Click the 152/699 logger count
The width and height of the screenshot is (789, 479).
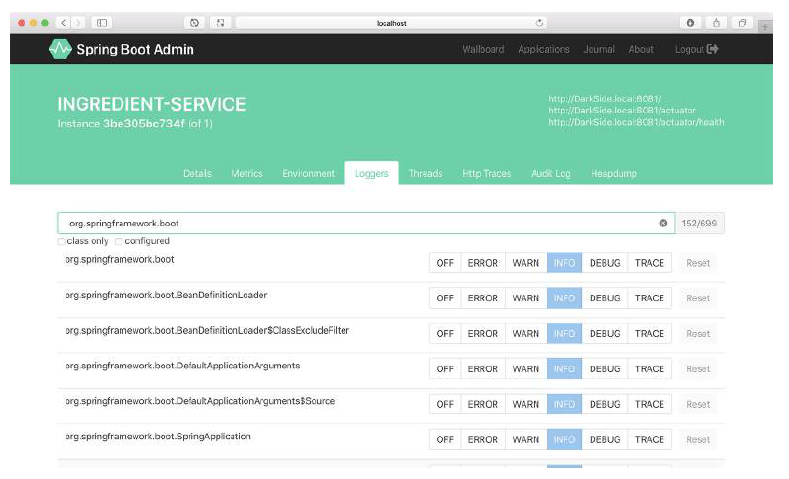tap(699, 223)
